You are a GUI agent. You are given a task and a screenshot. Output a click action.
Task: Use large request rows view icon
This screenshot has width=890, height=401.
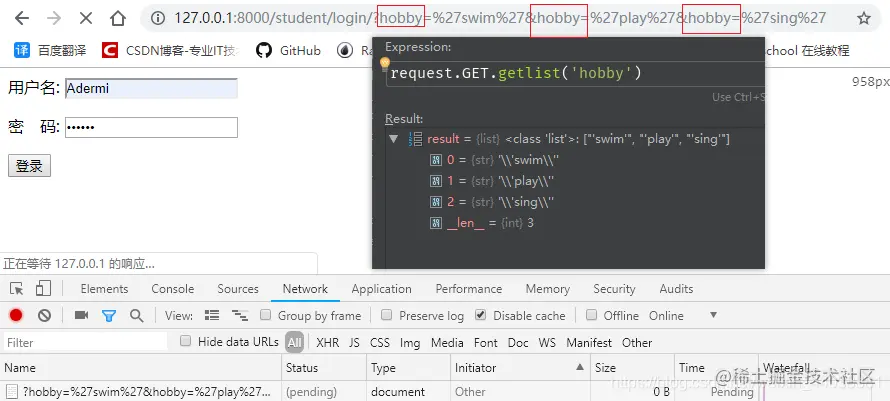(x=212, y=315)
